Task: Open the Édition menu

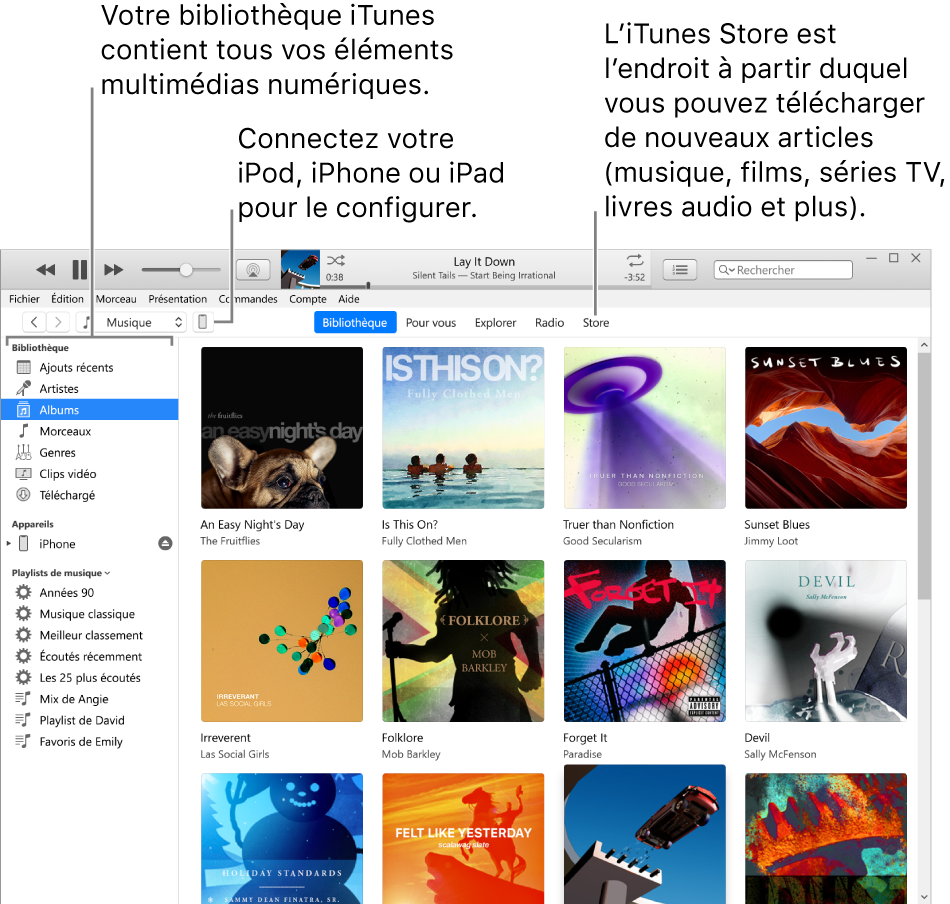Action: pyautogui.click(x=67, y=299)
